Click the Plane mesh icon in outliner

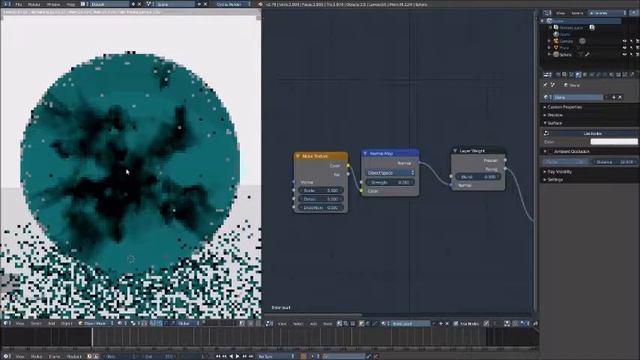click(x=556, y=48)
